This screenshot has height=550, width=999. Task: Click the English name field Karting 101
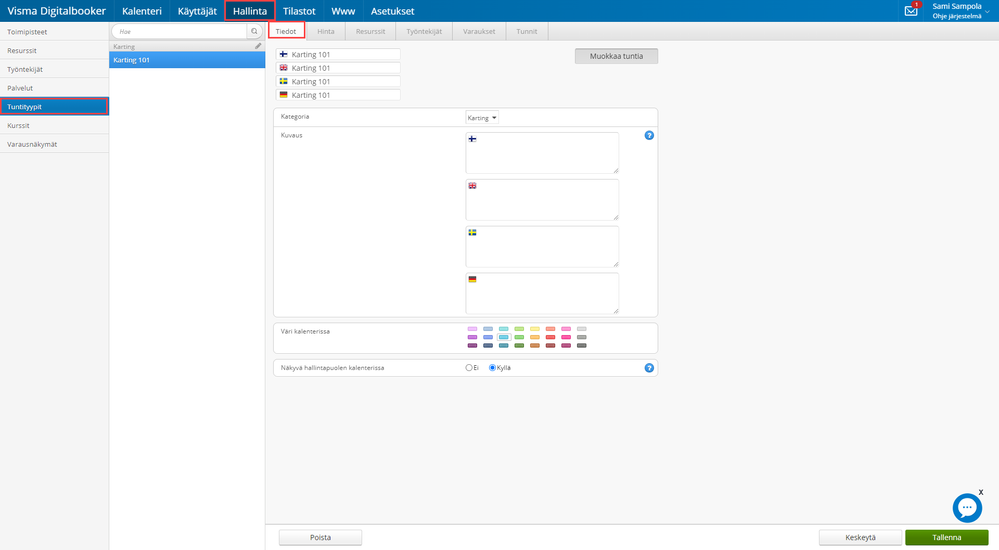(338, 68)
